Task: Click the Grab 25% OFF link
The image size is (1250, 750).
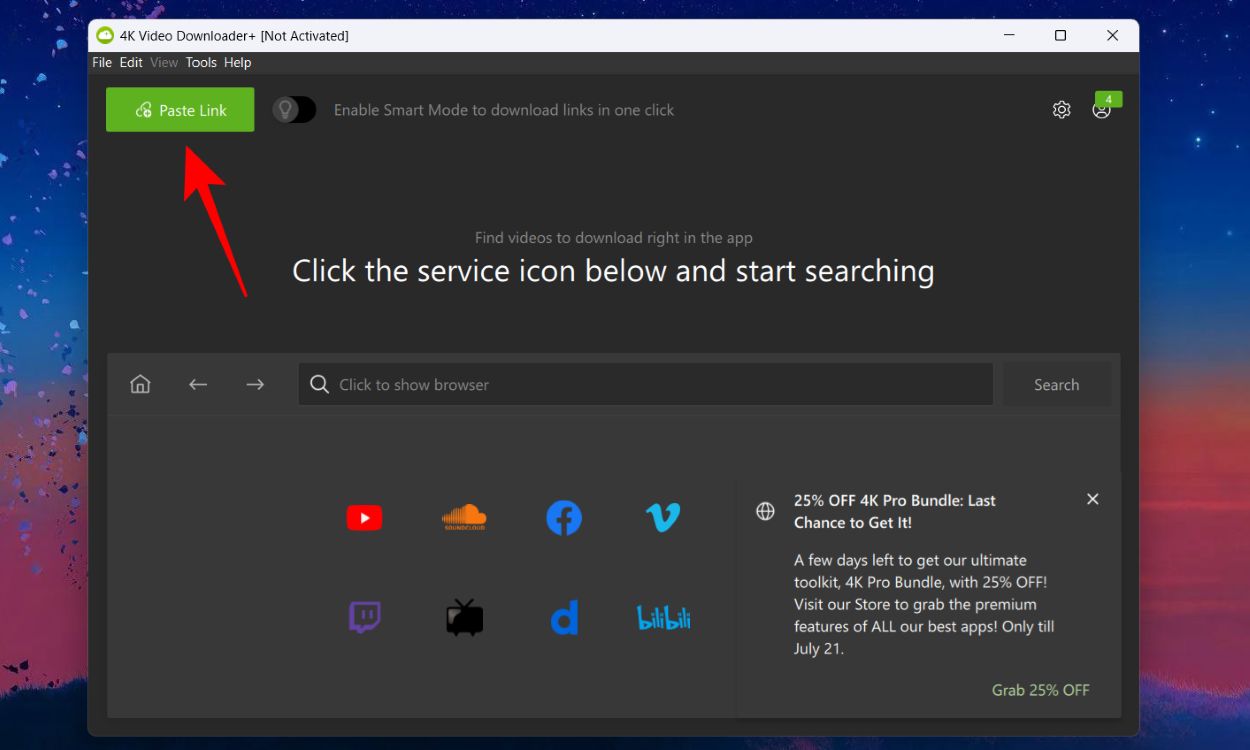Action: [1040, 689]
